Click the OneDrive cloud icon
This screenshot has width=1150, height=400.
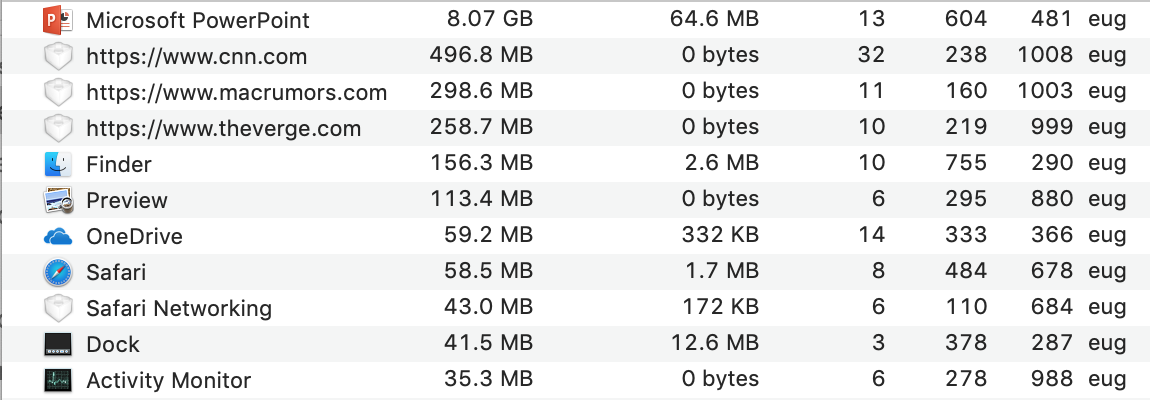[58, 236]
